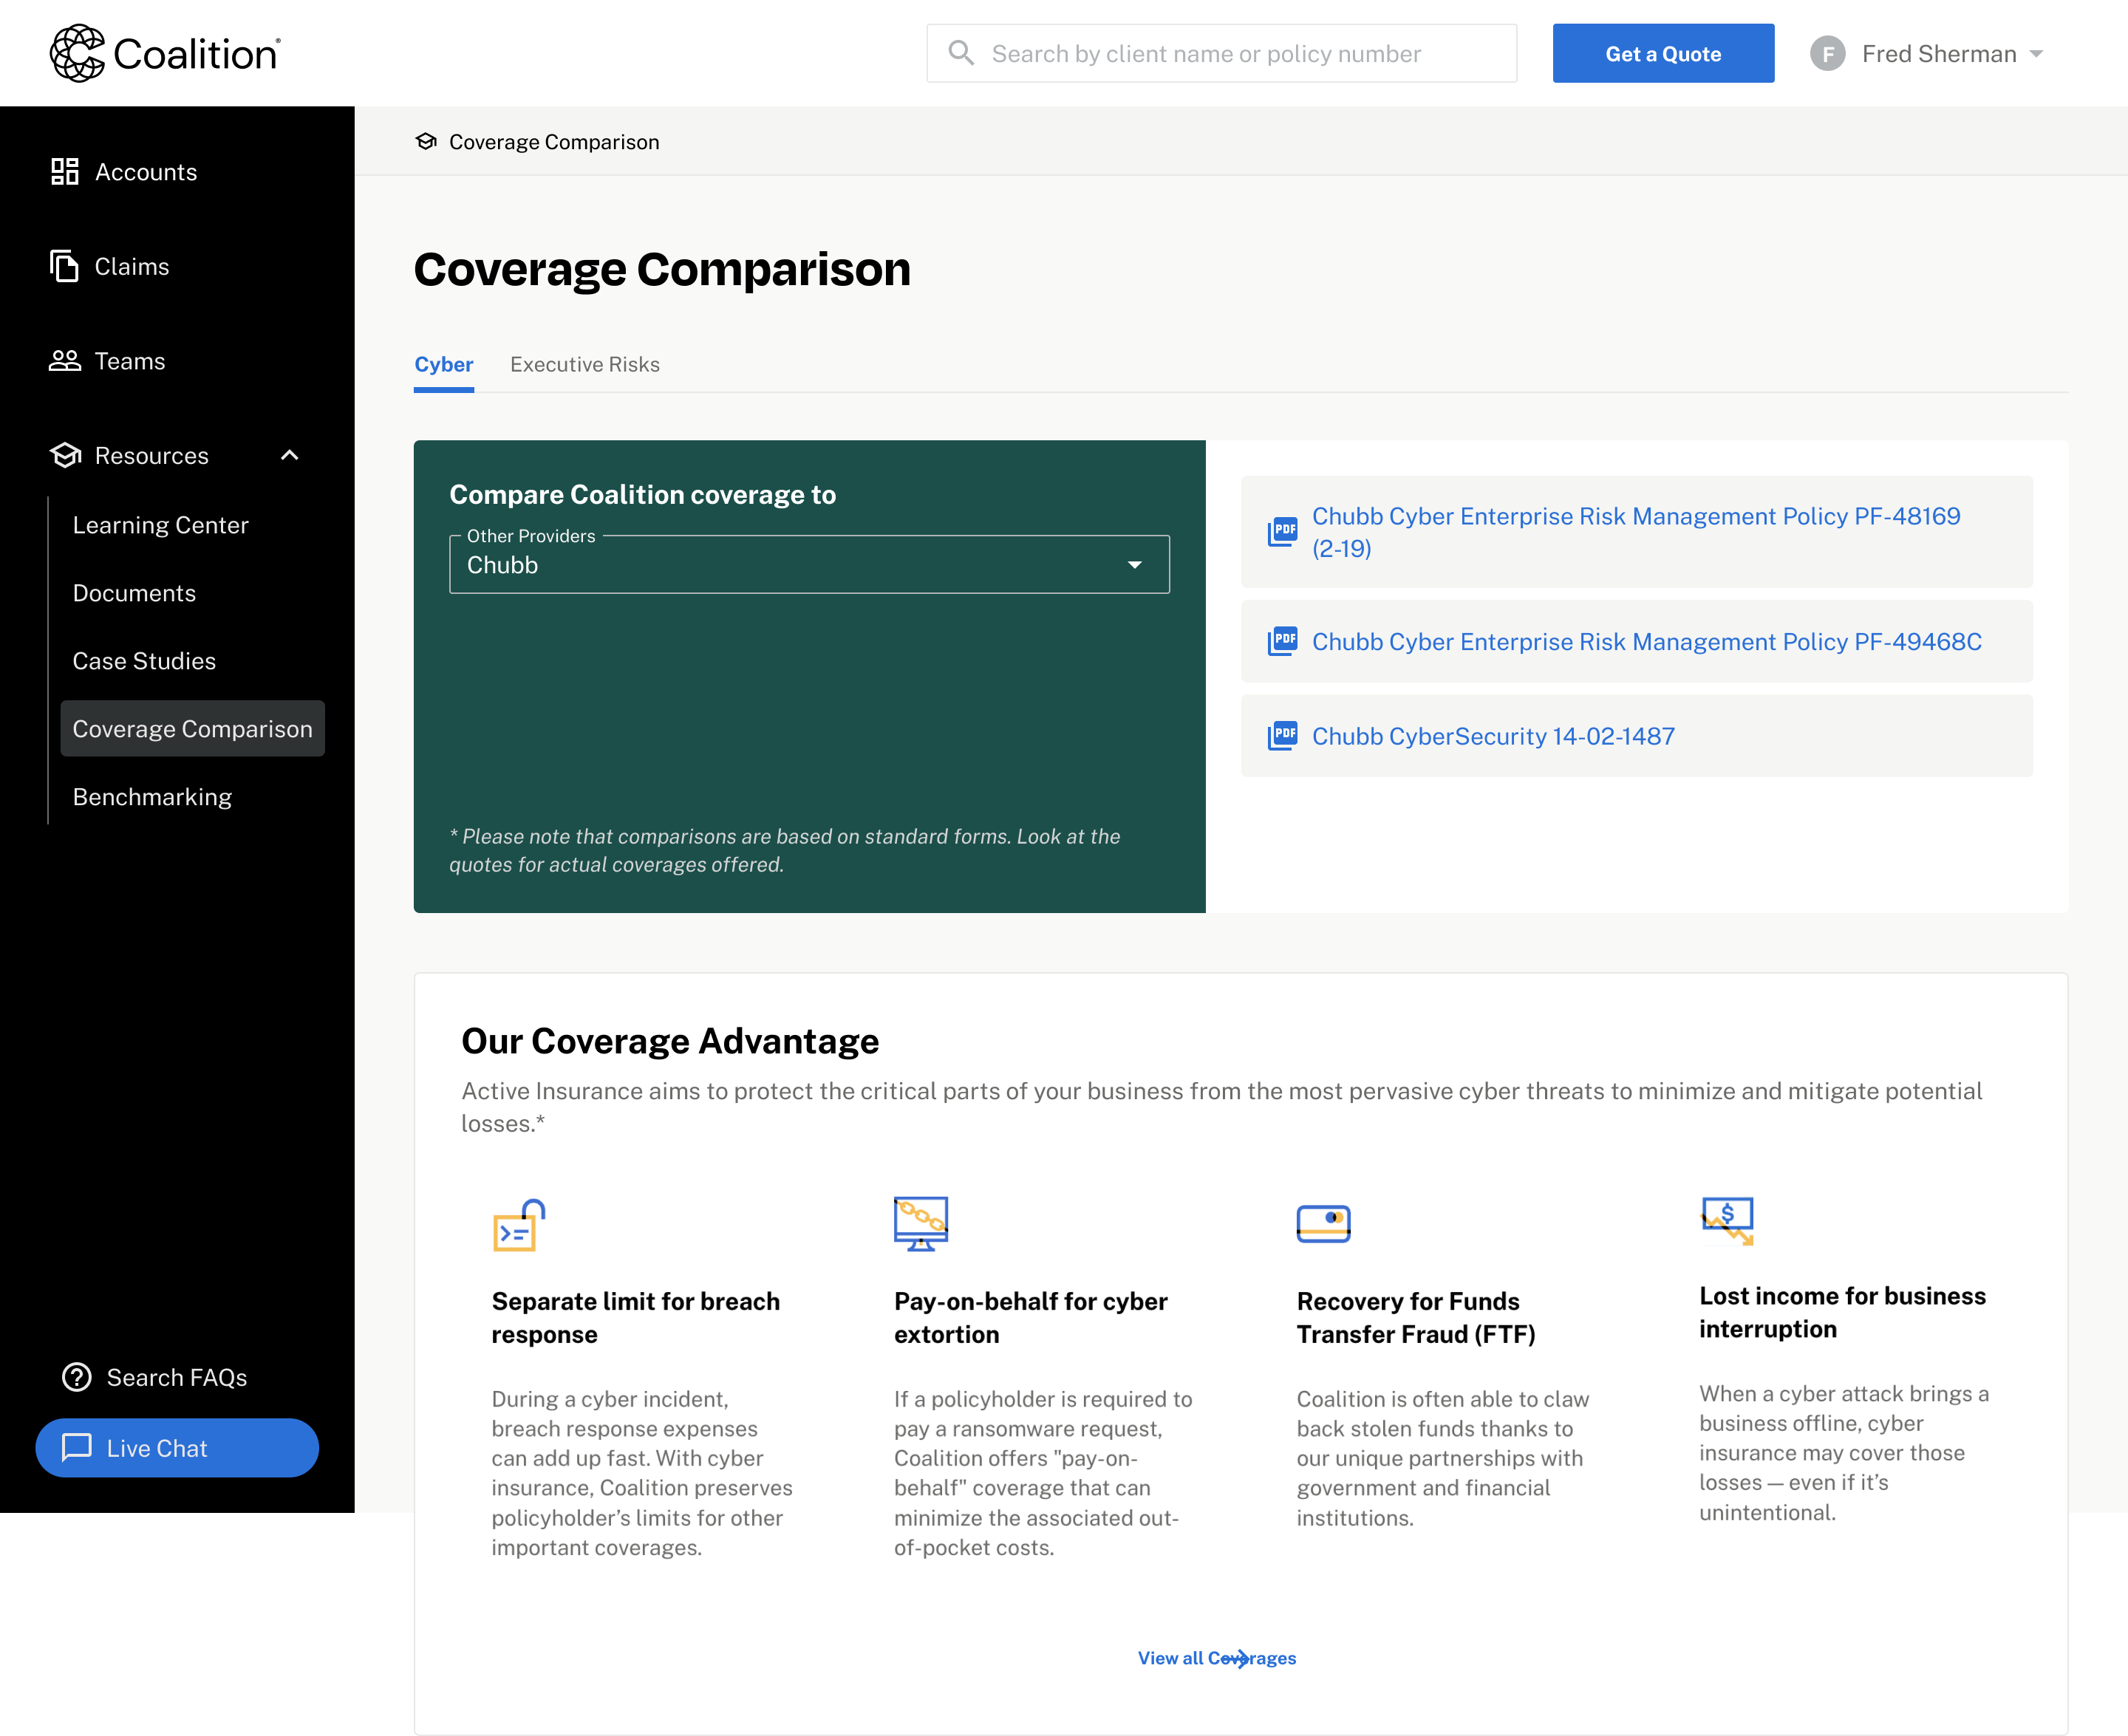
Task: Click the Coverage Comparison breadcrumb text
Action: (554, 142)
